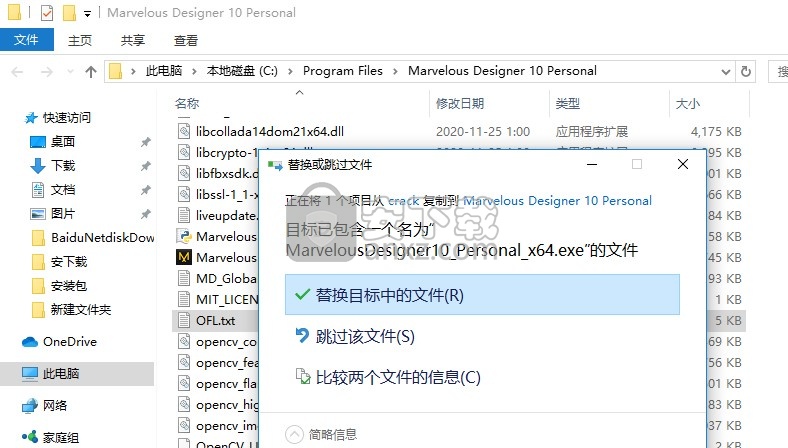Click the opencv_hig dll file icon
The height and width of the screenshot is (448, 788).
184,405
